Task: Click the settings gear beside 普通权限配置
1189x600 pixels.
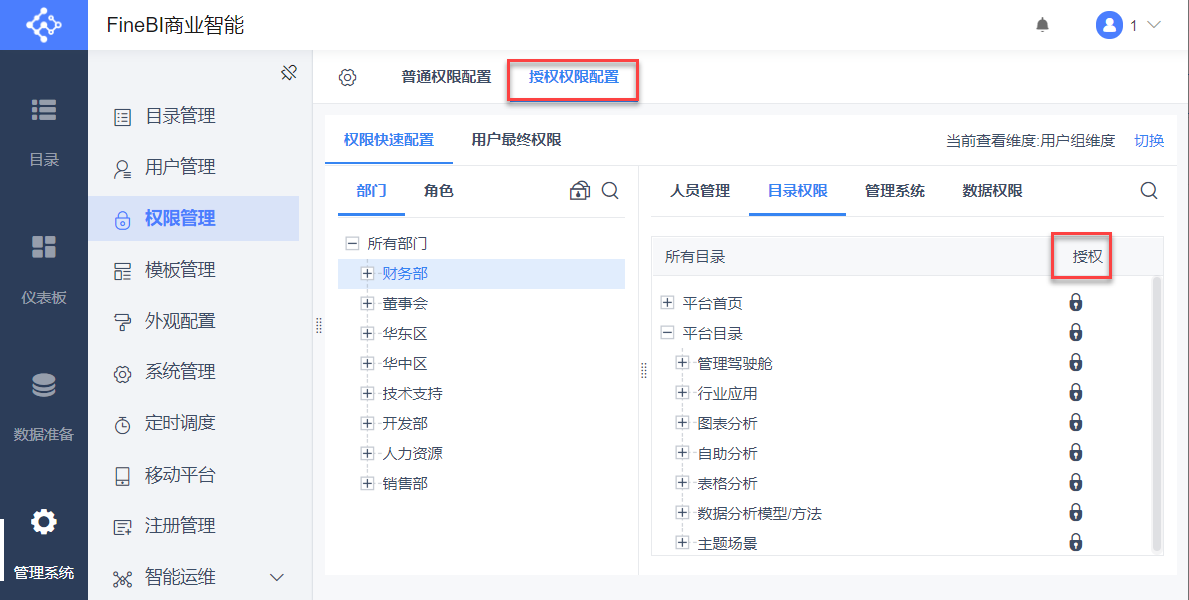Action: pos(347,77)
